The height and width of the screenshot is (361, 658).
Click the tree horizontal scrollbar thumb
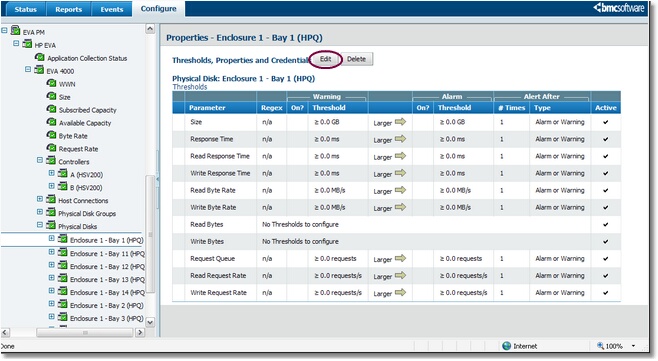tap(85, 332)
